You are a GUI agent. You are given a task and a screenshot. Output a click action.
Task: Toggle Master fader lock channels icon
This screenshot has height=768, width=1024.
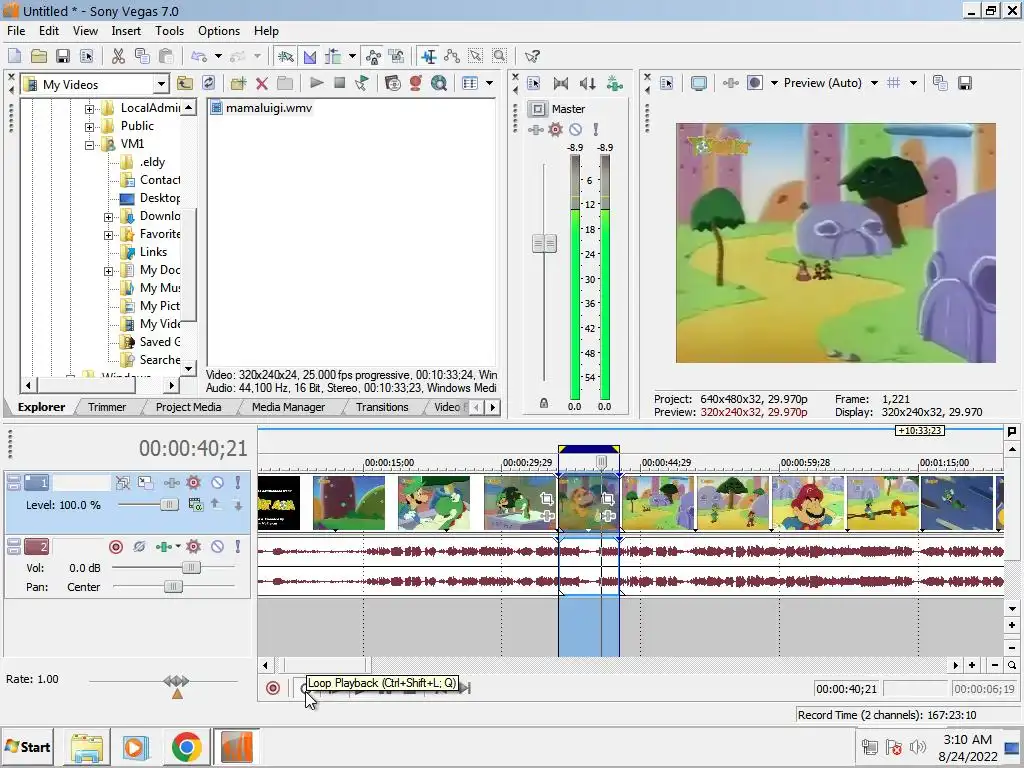coord(543,404)
